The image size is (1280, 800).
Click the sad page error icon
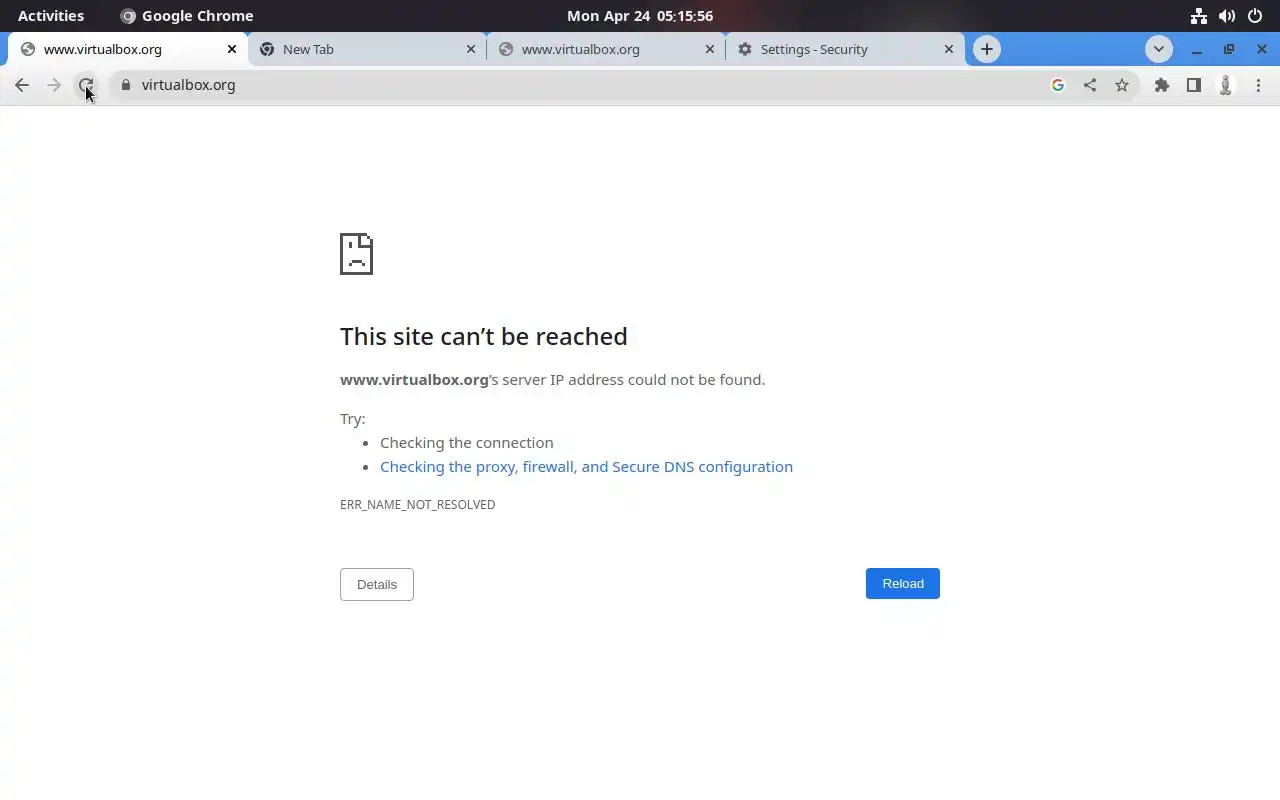(x=356, y=254)
